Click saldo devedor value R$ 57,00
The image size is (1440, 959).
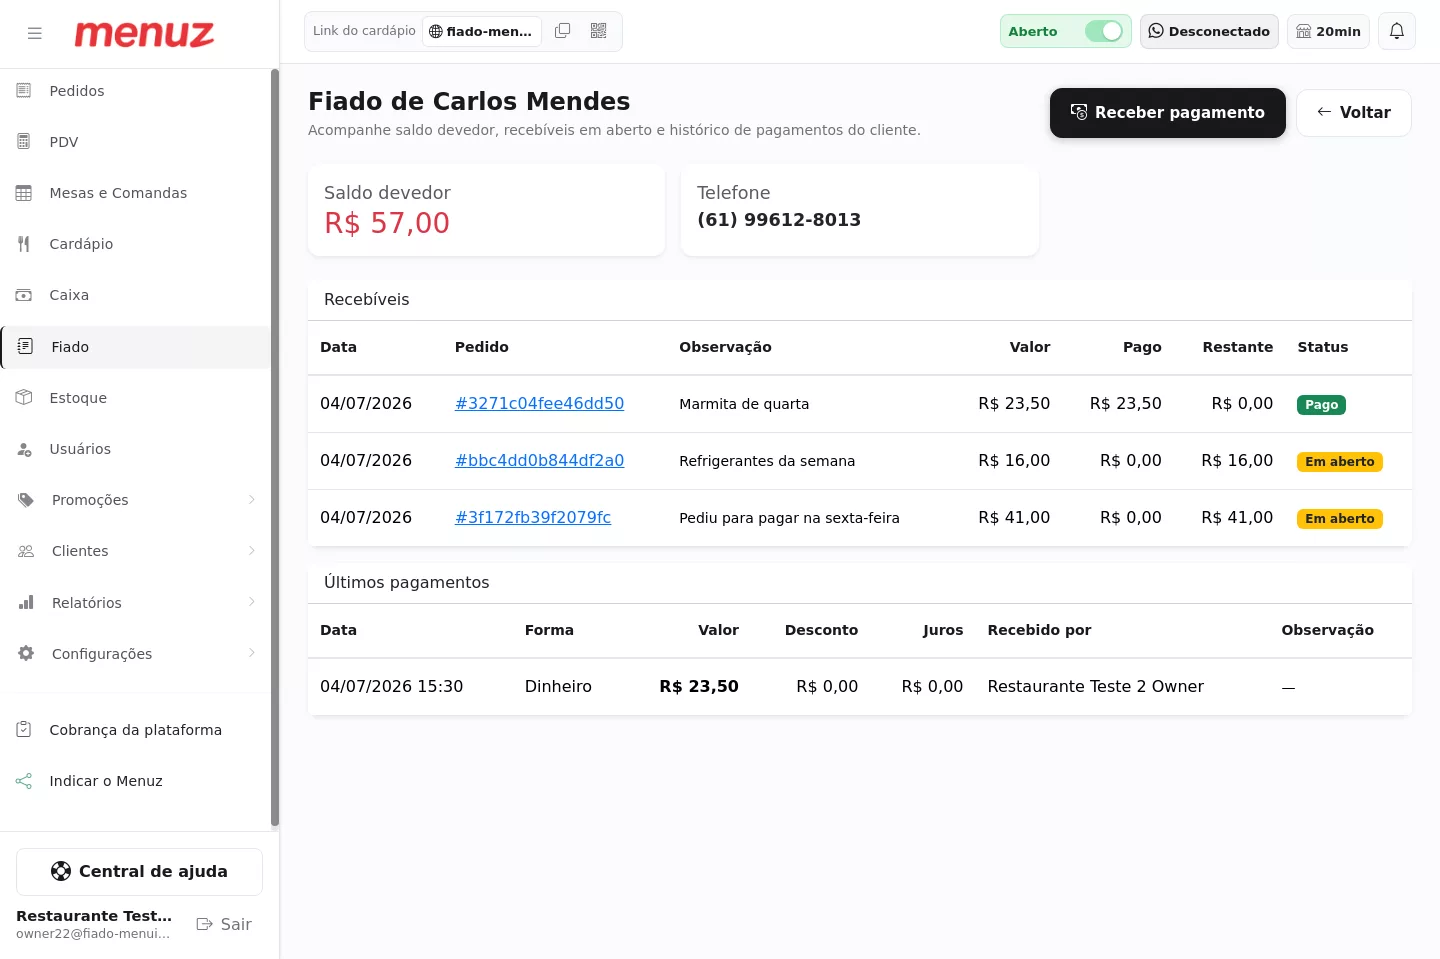tap(387, 223)
